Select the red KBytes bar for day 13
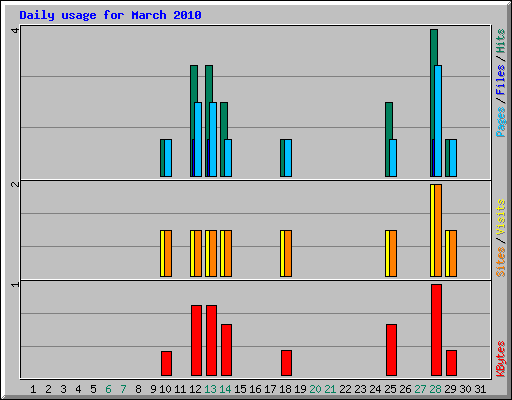This screenshot has height=400, width=512. coord(211,340)
